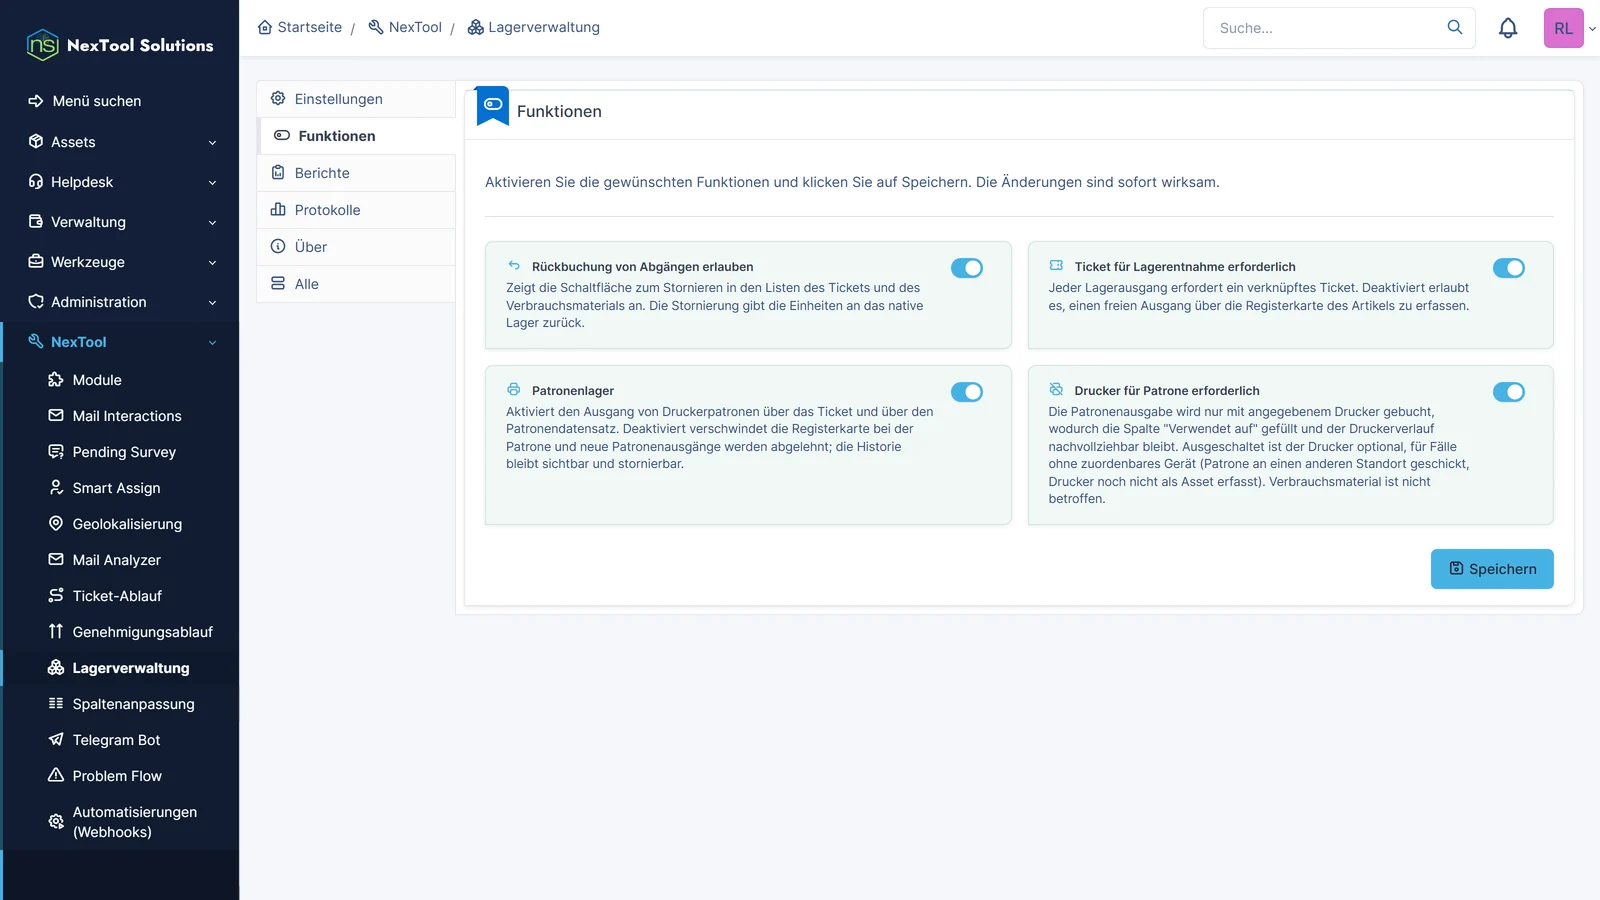Screen dimensions: 1600x900
Task: Open user menu dropdown arrow beside RL
Action: coord(1592,29)
